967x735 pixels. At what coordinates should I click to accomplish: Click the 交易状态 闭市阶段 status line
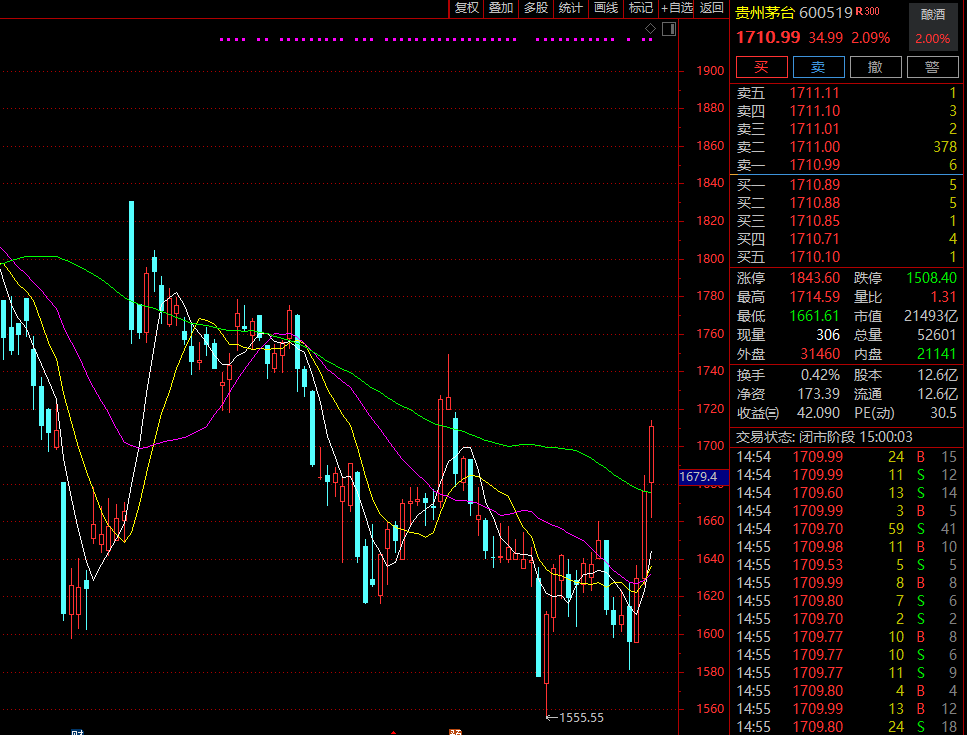[824, 437]
